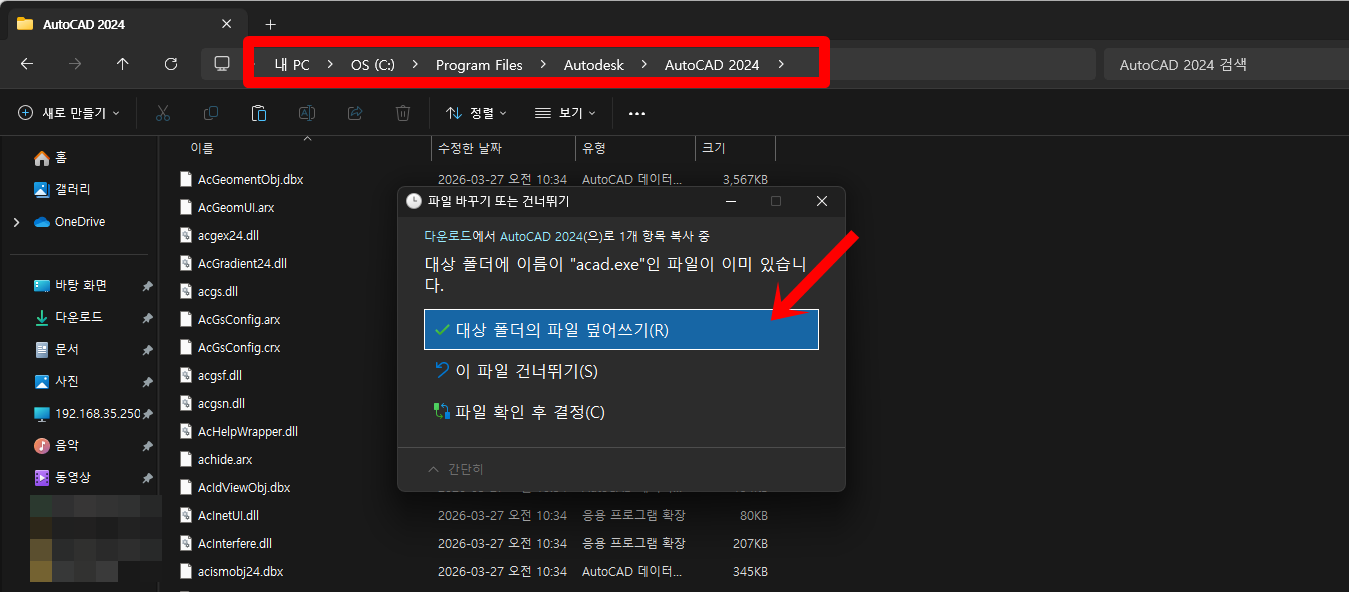Screen dimensions: 1349x592
Task: Select file AcHelpWrapper.dll
Action: (x=248, y=432)
